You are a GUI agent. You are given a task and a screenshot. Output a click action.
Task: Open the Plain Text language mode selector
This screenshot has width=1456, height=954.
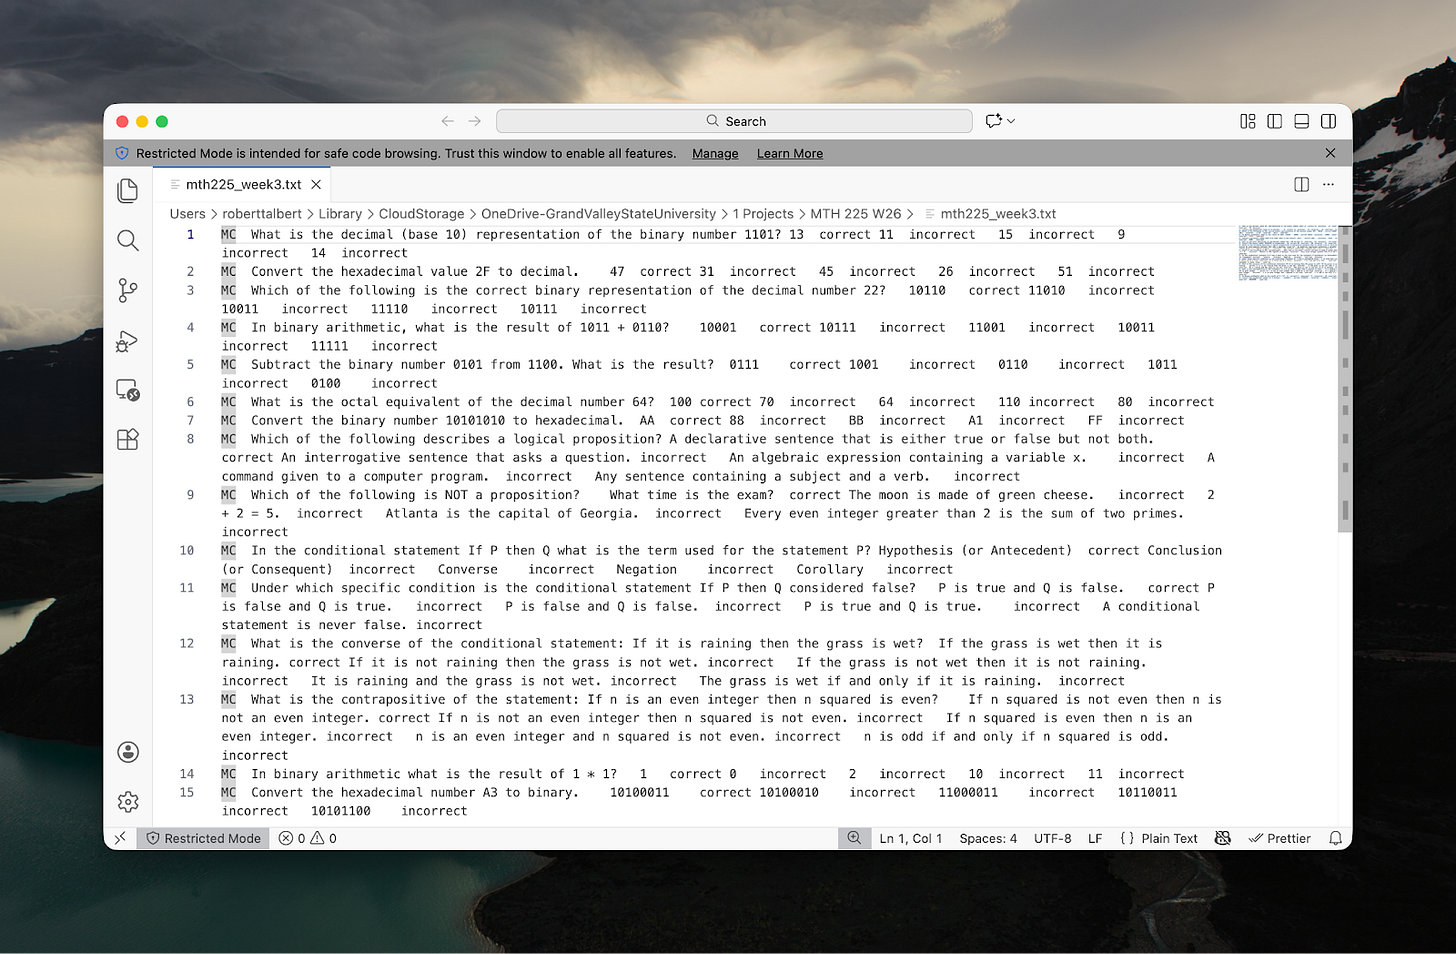click(x=1168, y=838)
